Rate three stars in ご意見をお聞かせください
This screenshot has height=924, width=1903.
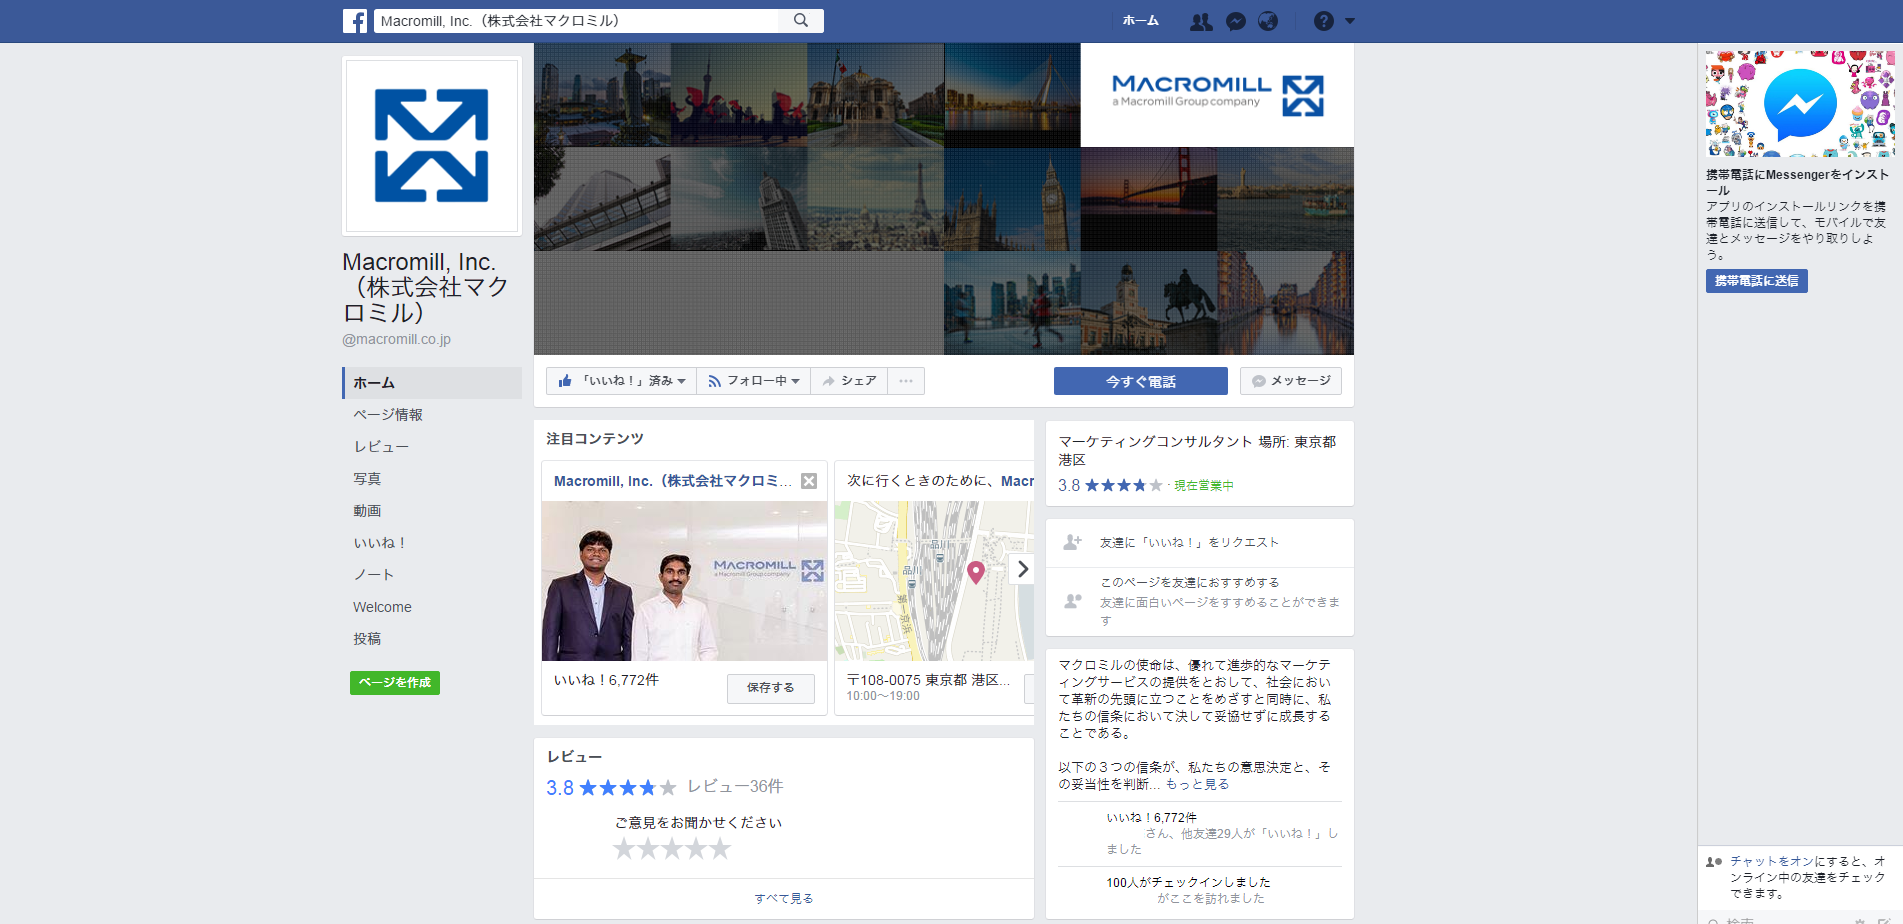(672, 849)
